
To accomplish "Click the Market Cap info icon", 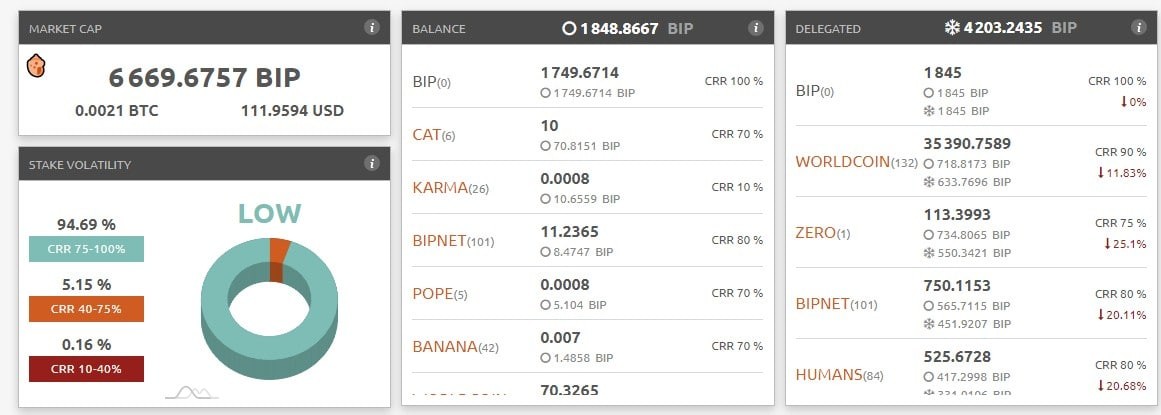I will click(372, 27).
